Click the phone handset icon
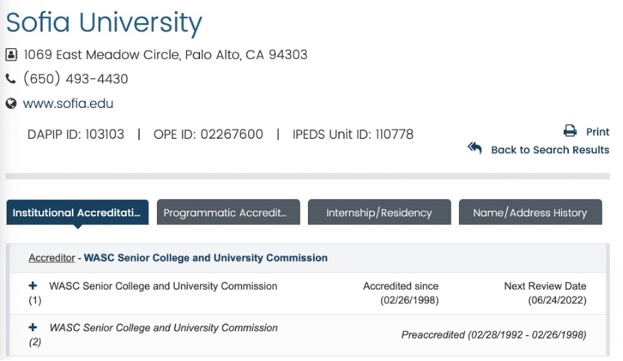 [11, 79]
